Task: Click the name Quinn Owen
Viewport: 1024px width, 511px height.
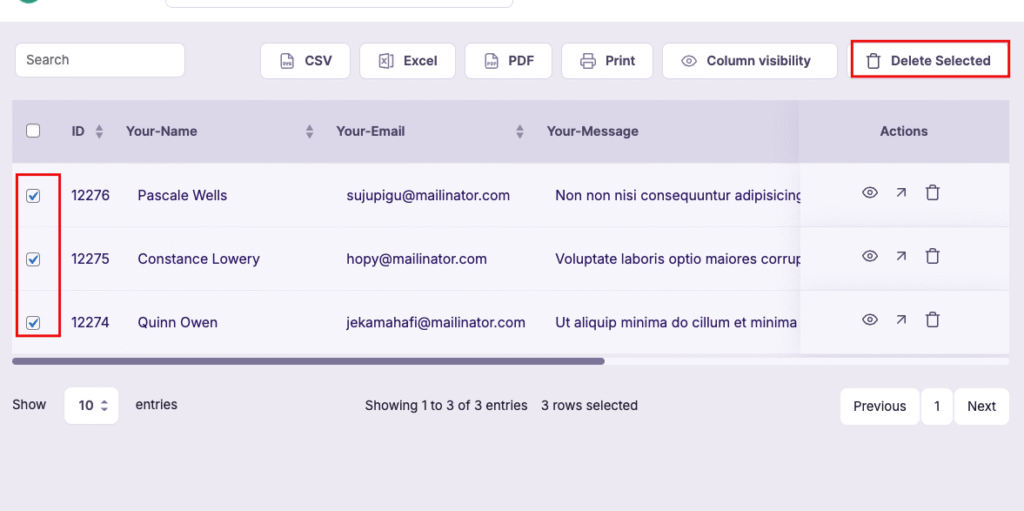Action: click(178, 323)
